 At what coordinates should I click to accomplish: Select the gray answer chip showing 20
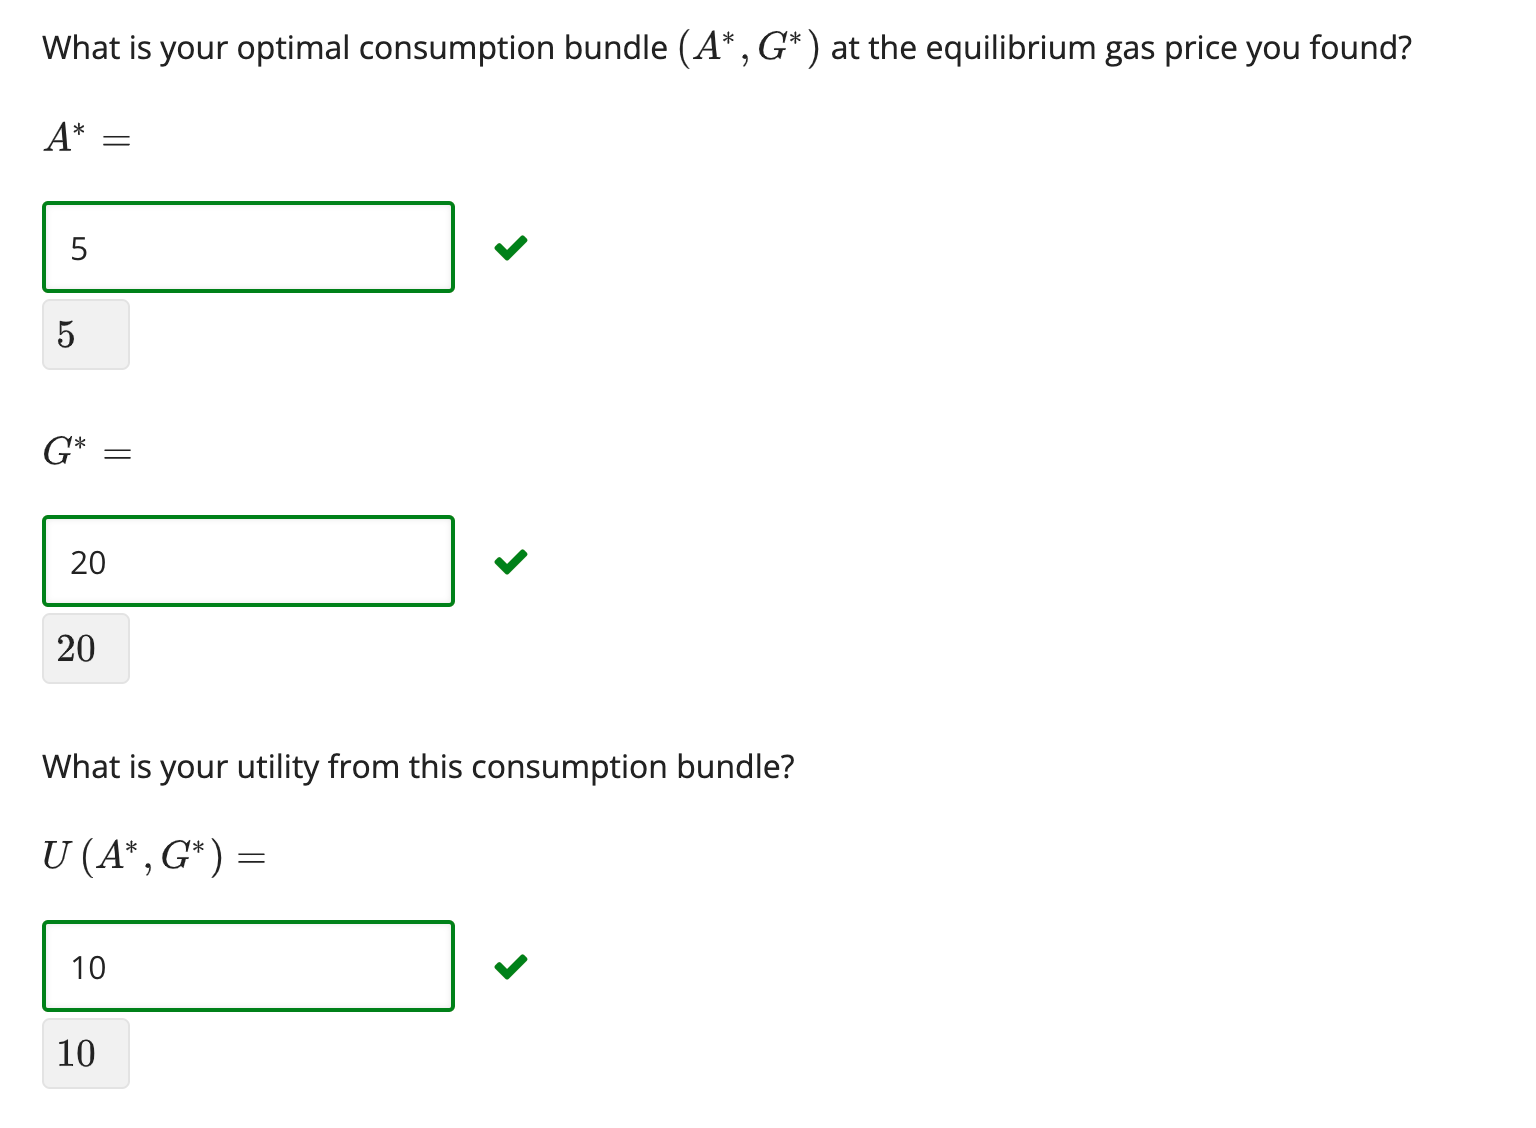pyautogui.click(x=85, y=648)
